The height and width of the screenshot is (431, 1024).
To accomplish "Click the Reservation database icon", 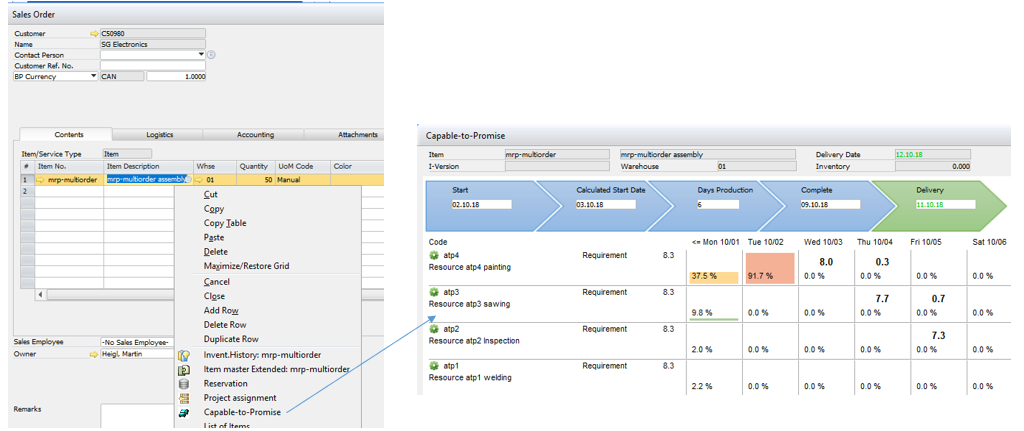I will [184, 384].
